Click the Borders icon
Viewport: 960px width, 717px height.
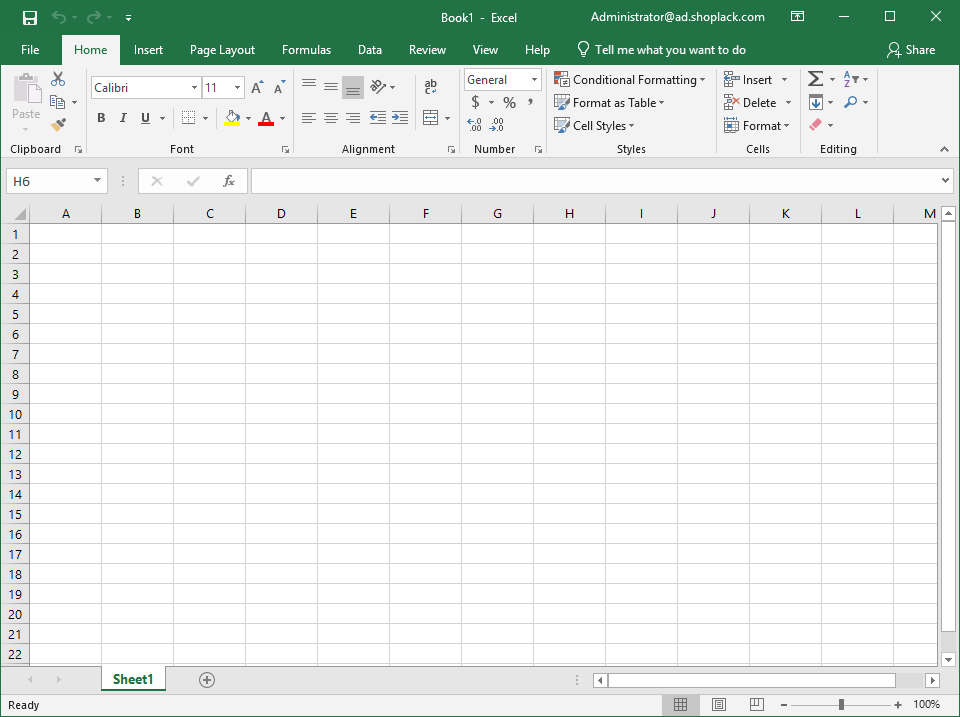[189, 118]
